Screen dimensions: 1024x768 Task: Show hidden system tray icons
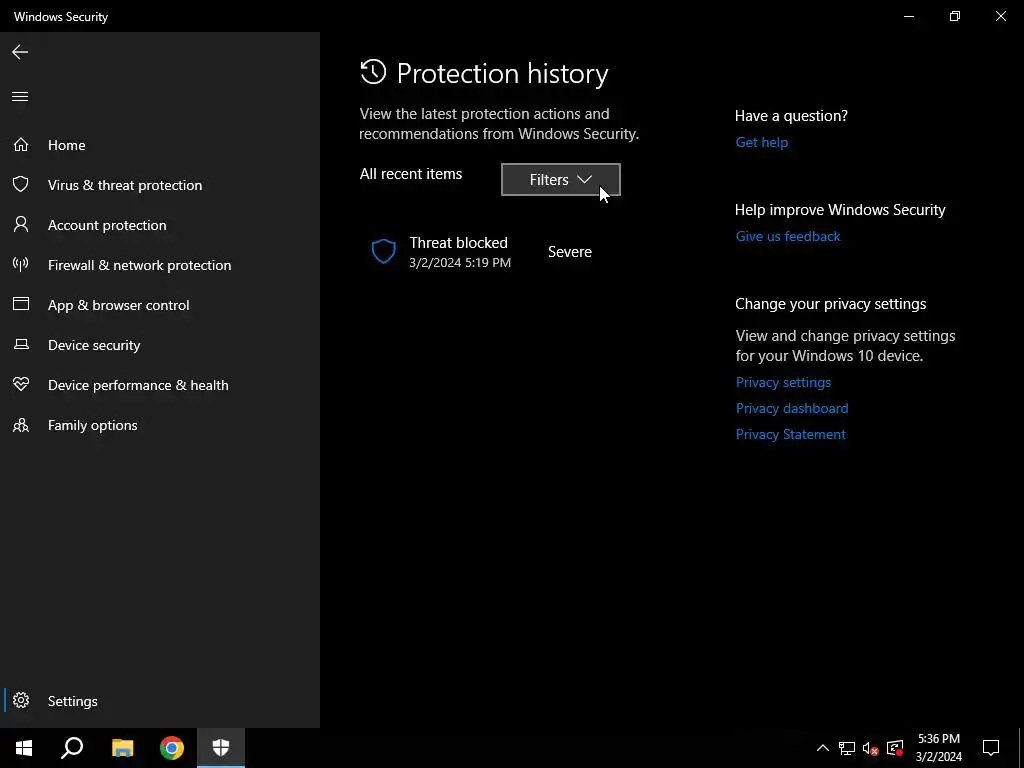823,748
